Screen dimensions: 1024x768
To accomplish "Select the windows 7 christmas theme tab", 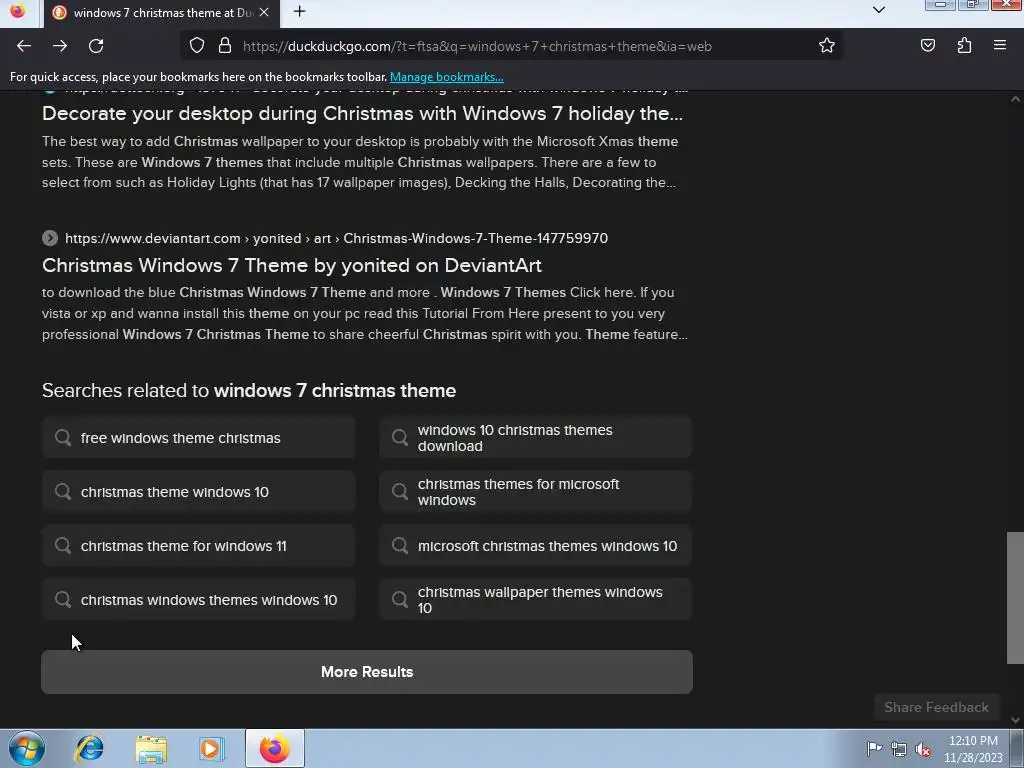I will tap(162, 13).
